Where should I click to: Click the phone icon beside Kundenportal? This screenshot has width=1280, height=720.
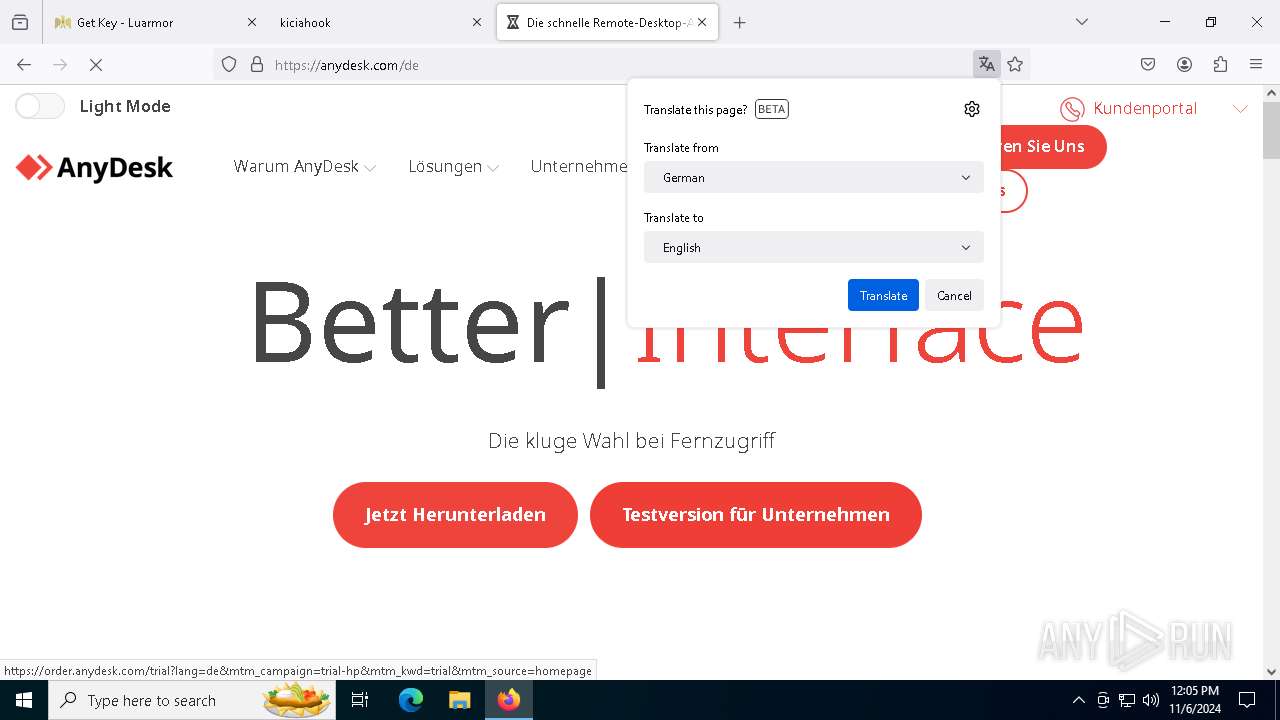click(x=1072, y=108)
